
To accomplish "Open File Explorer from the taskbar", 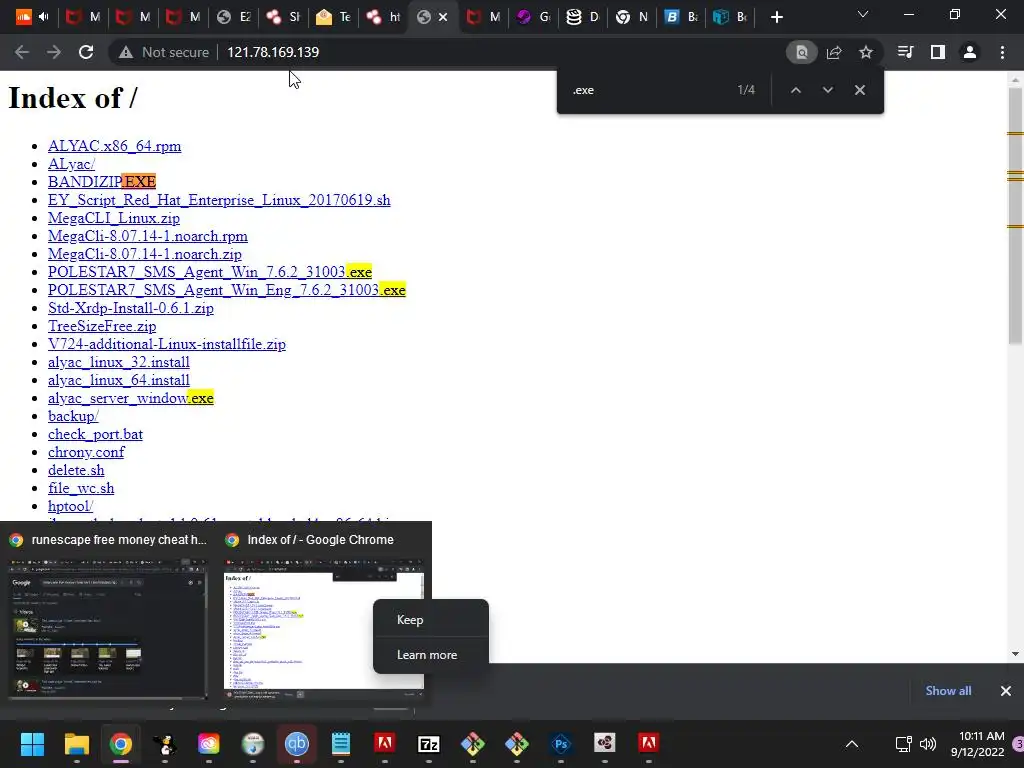I will 76,743.
